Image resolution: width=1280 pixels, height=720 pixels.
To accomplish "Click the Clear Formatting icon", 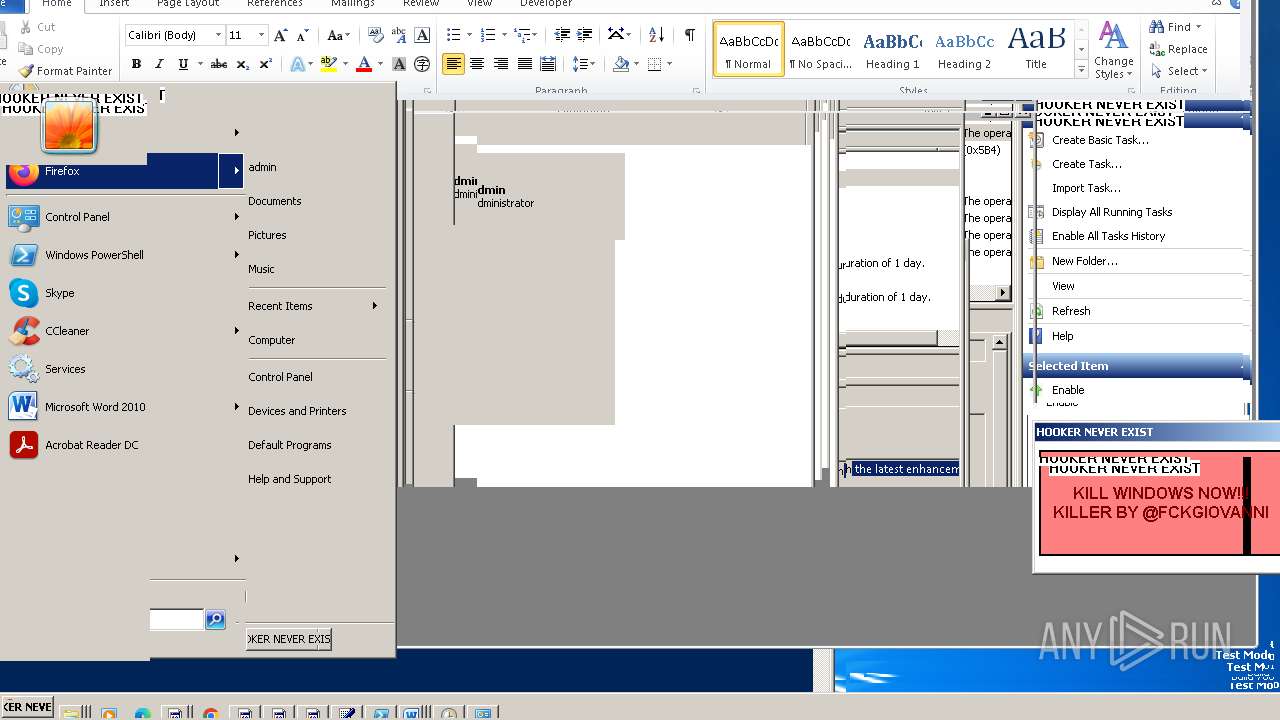I will (375, 35).
